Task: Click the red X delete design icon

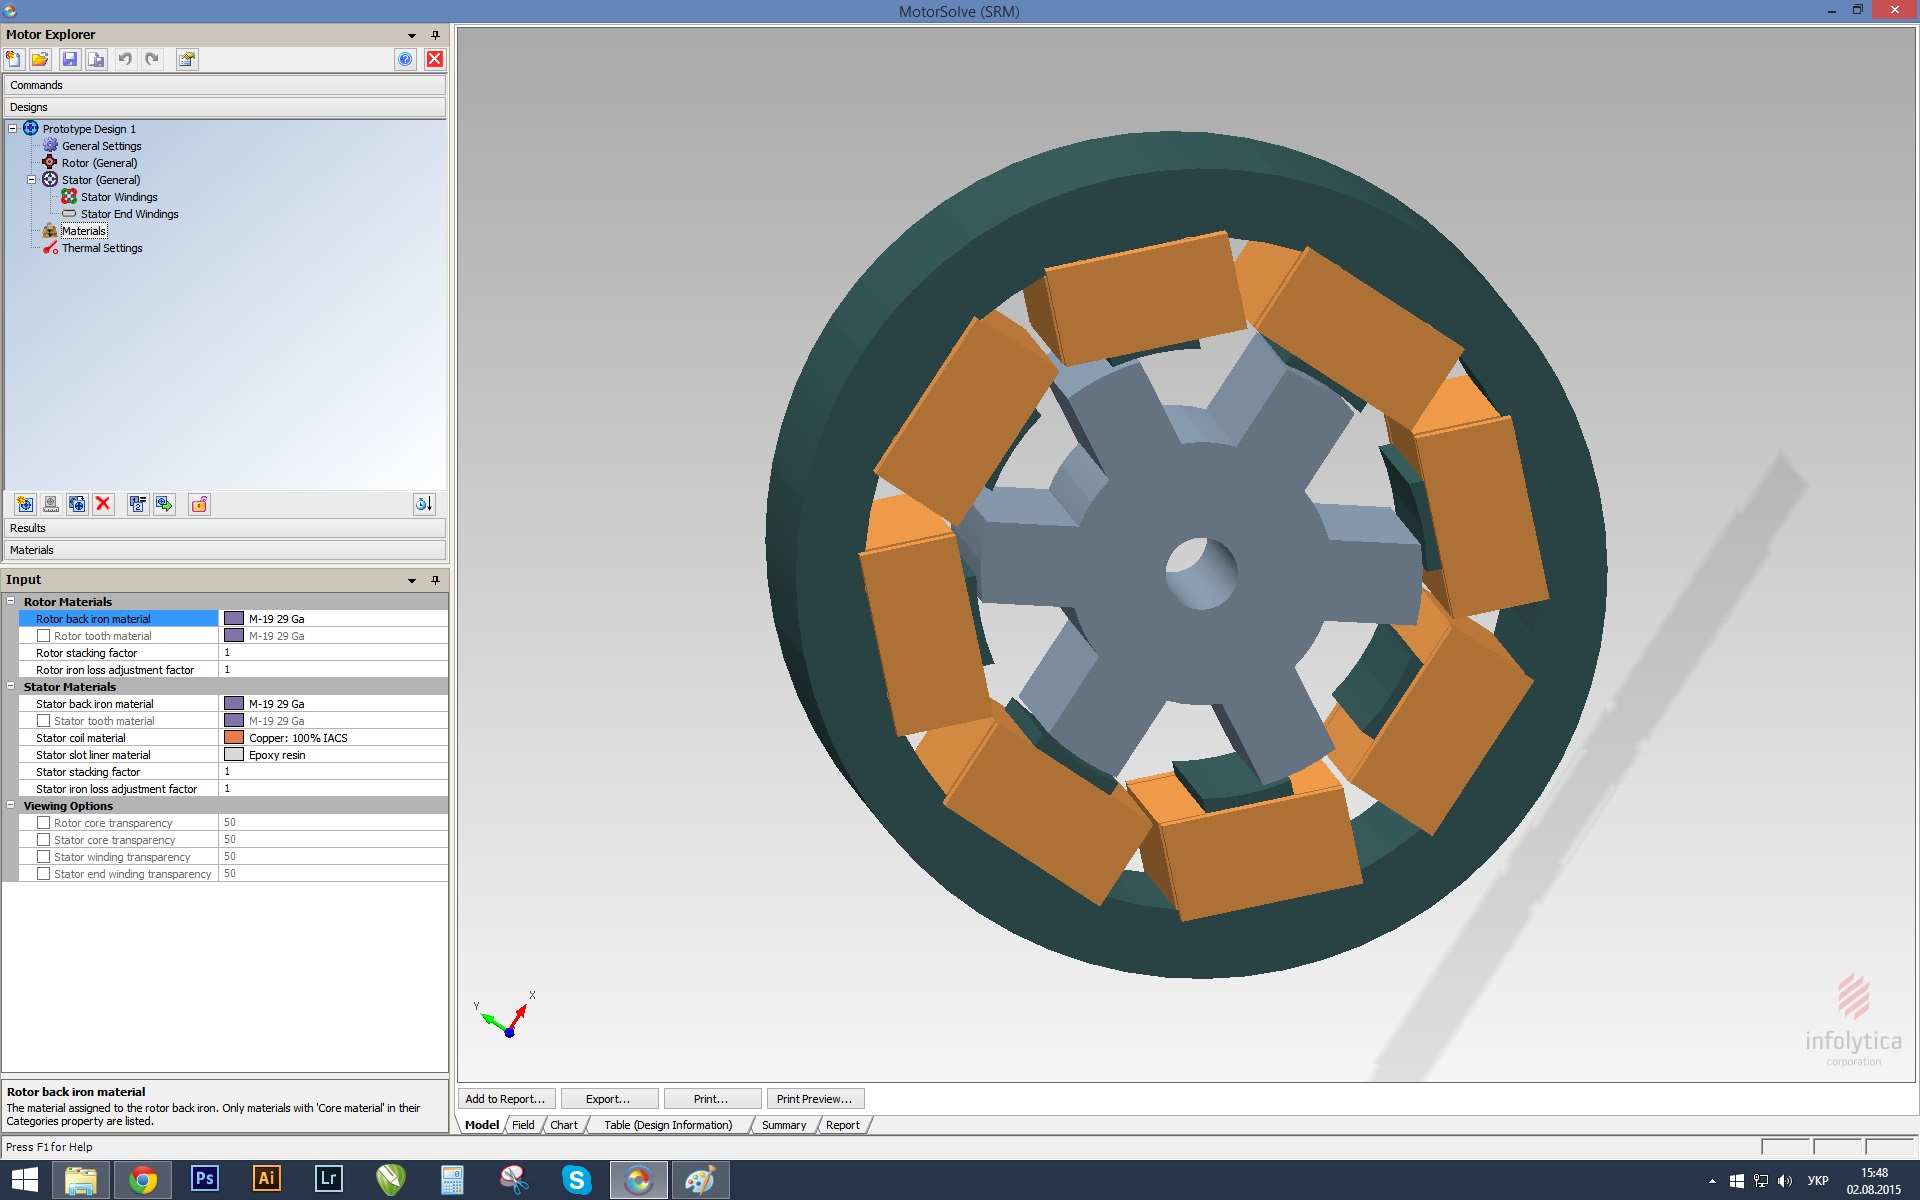Action: pos(103,505)
